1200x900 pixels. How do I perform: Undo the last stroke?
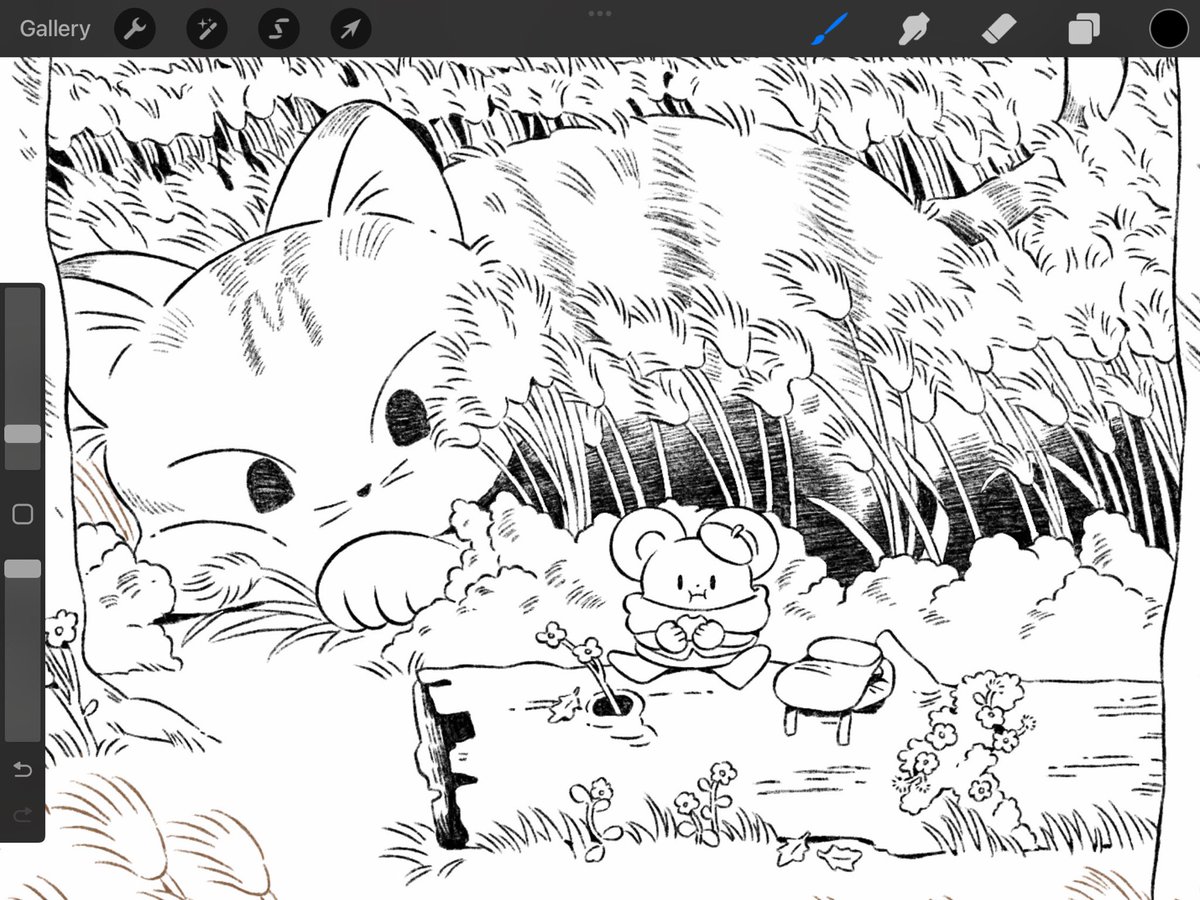(22, 770)
